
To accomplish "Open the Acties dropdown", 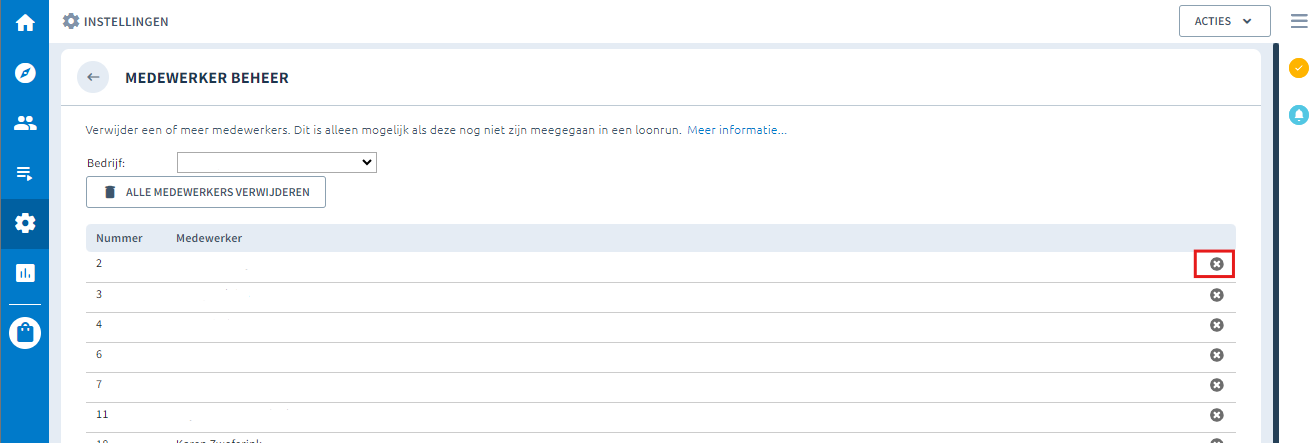I will click(1225, 21).
